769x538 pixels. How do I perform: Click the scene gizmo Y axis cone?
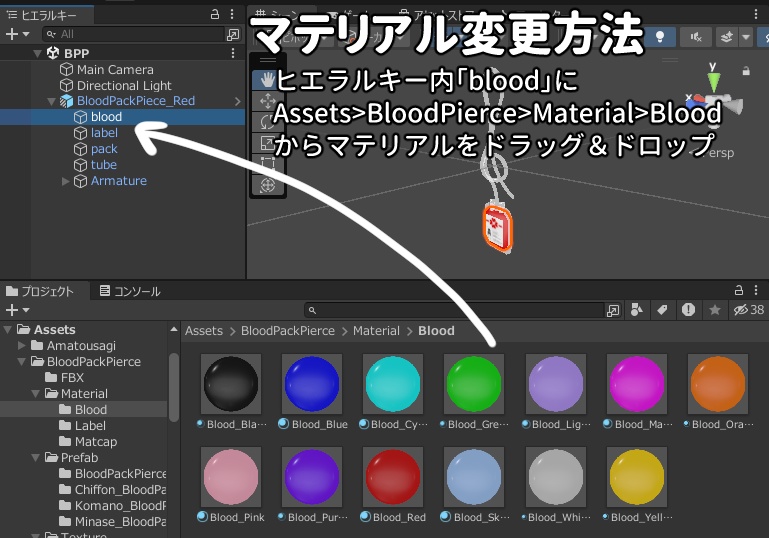[714, 81]
